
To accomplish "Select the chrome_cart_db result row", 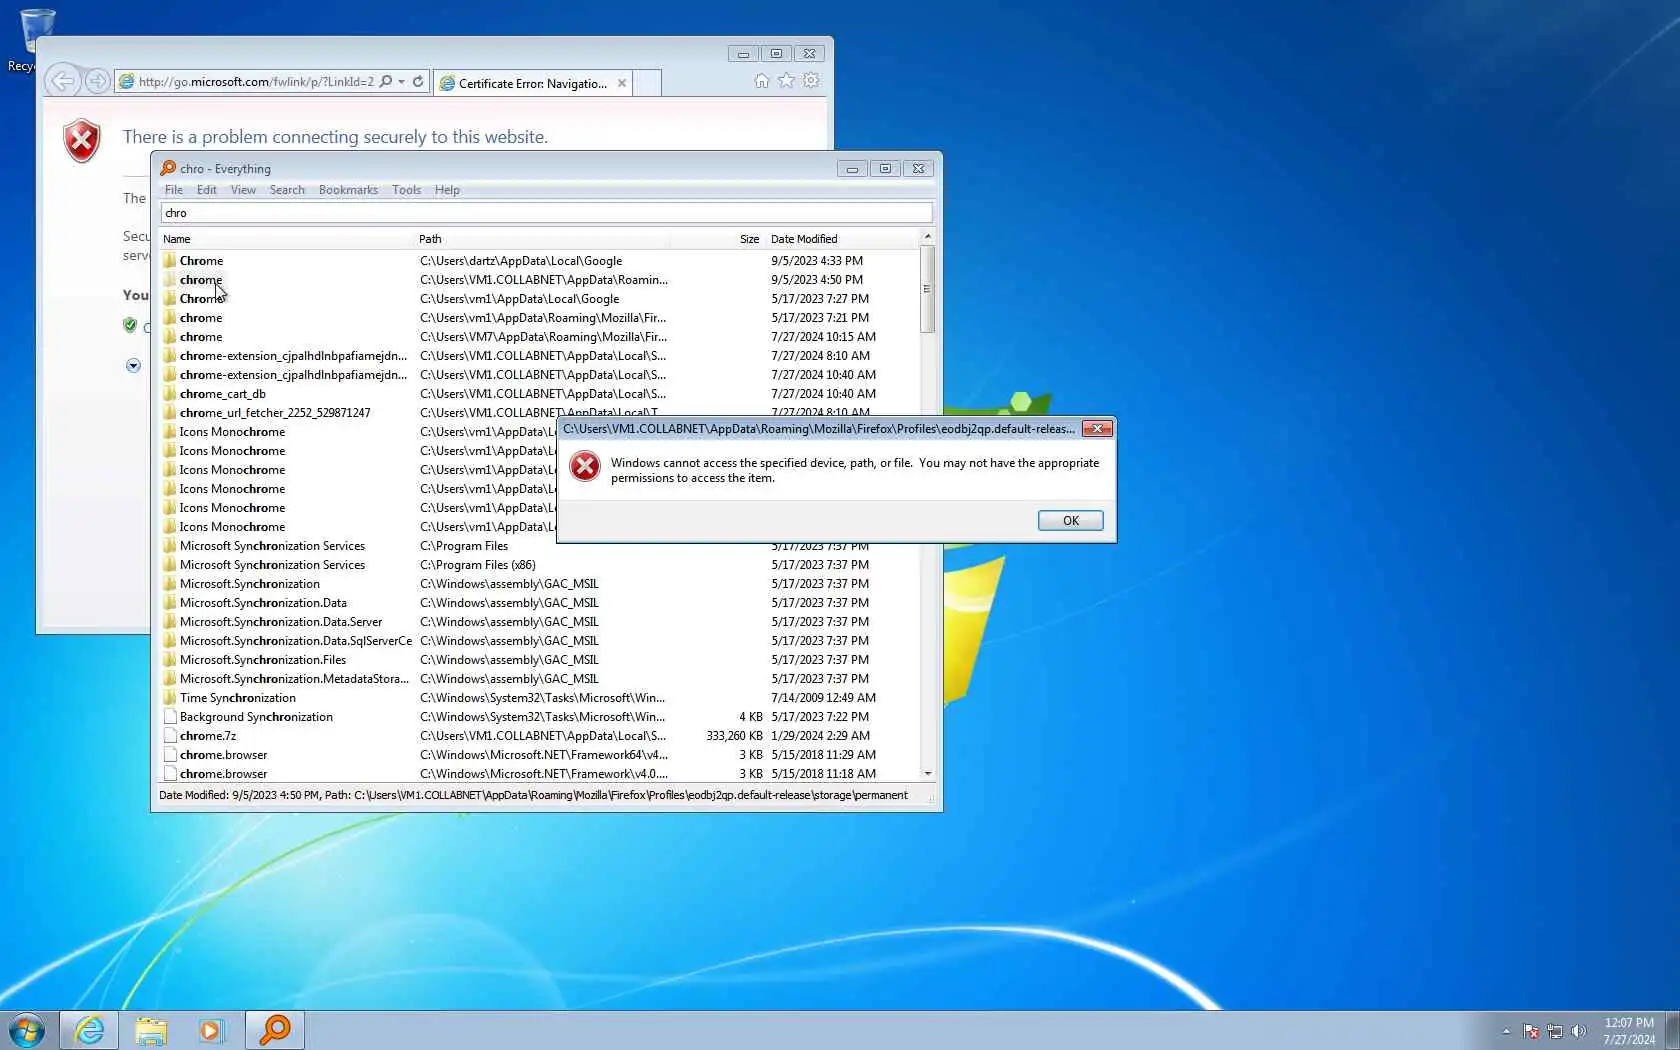I will [538, 394].
